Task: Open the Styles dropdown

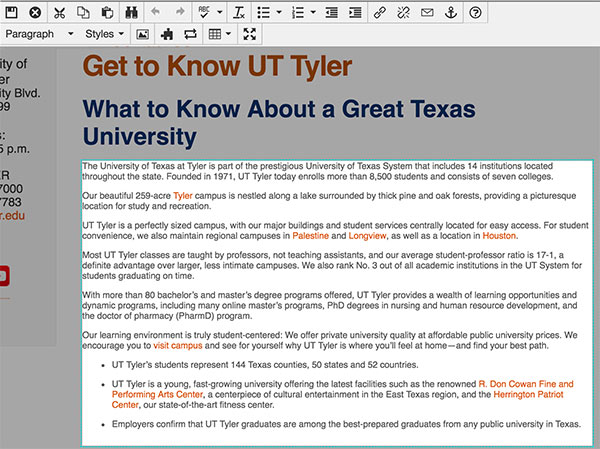Action: [104, 34]
